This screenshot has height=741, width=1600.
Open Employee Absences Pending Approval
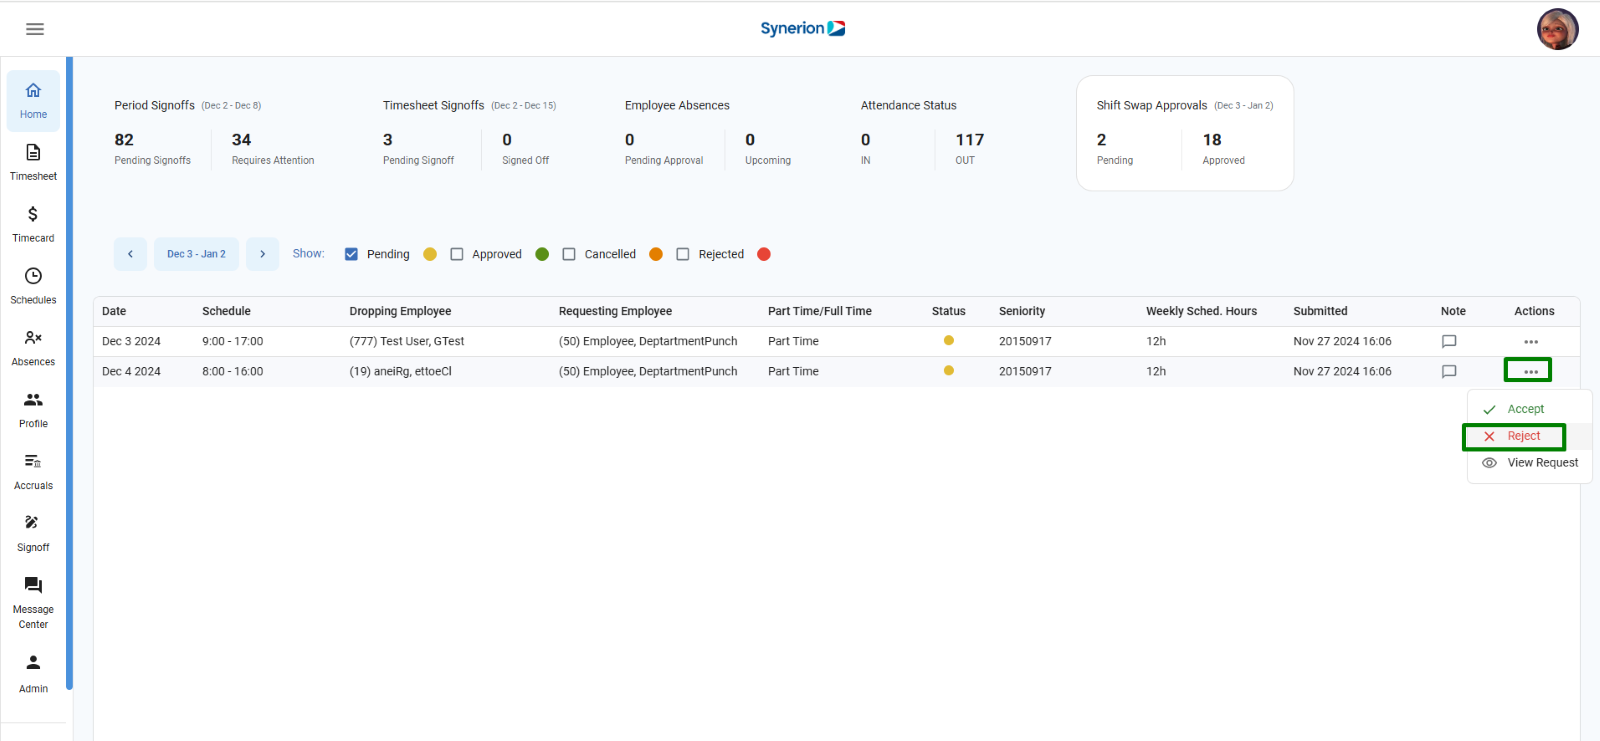pos(664,148)
